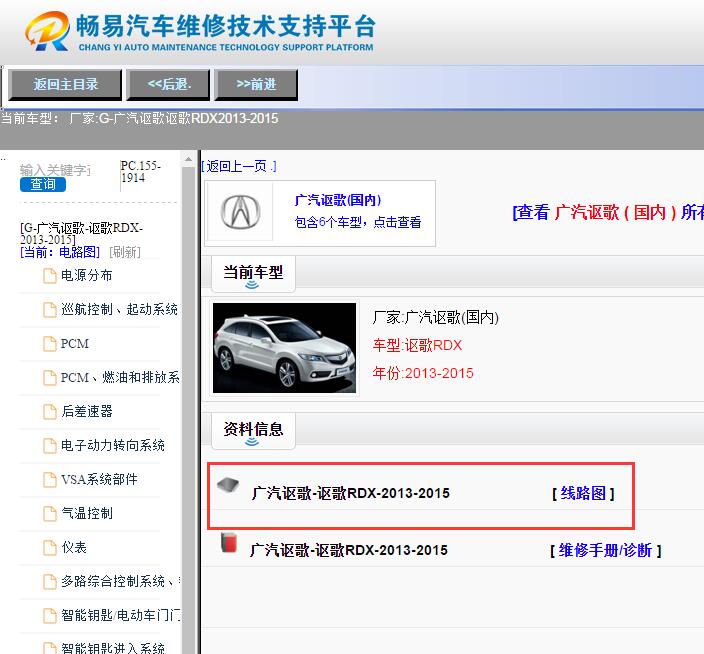
Task: Click the red book icon beside 维修手册 row
Action: coord(229,542)
